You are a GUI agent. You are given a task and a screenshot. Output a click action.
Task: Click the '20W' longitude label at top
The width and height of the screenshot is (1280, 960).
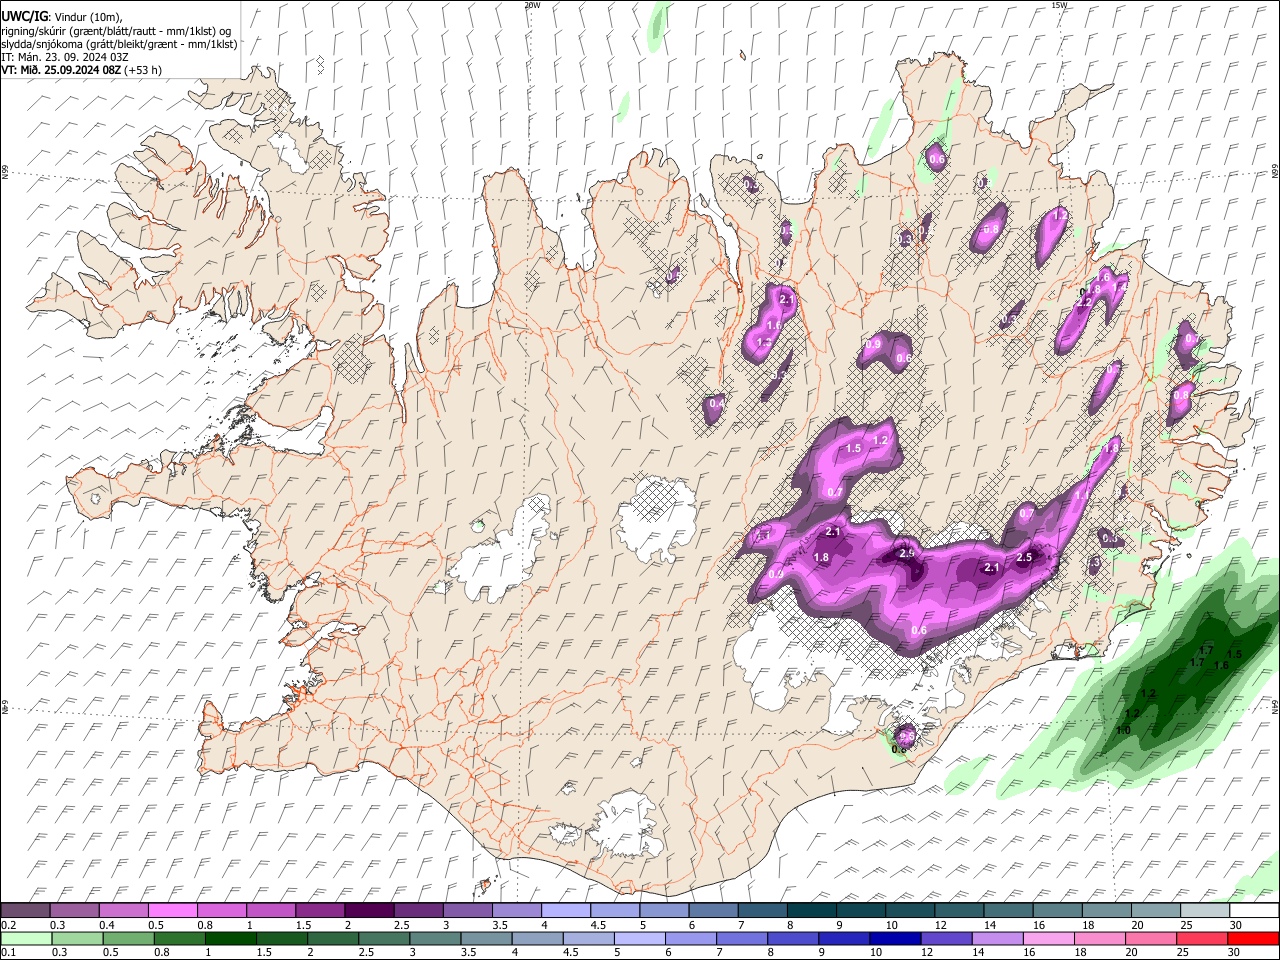[532, 5]
